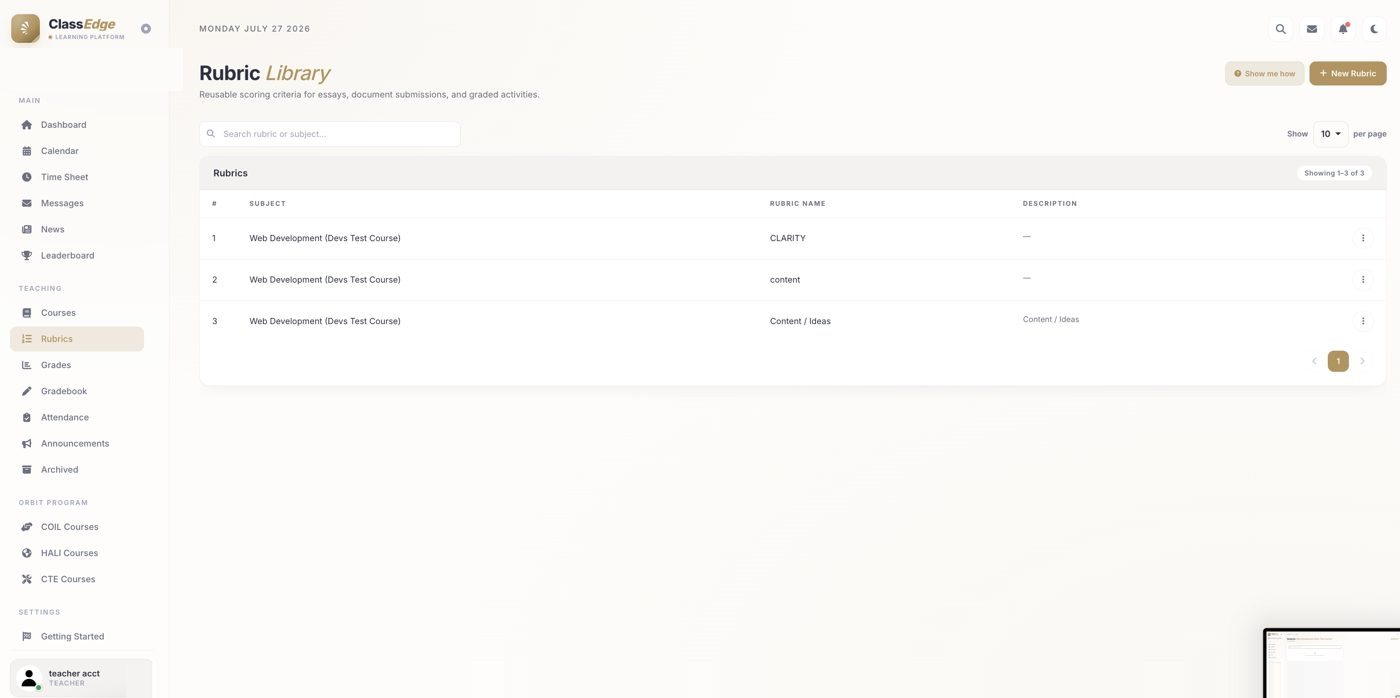Toggle dark mode moon icon
This screenshot has height=698, width=1400.
click(x=1374, y=29)
